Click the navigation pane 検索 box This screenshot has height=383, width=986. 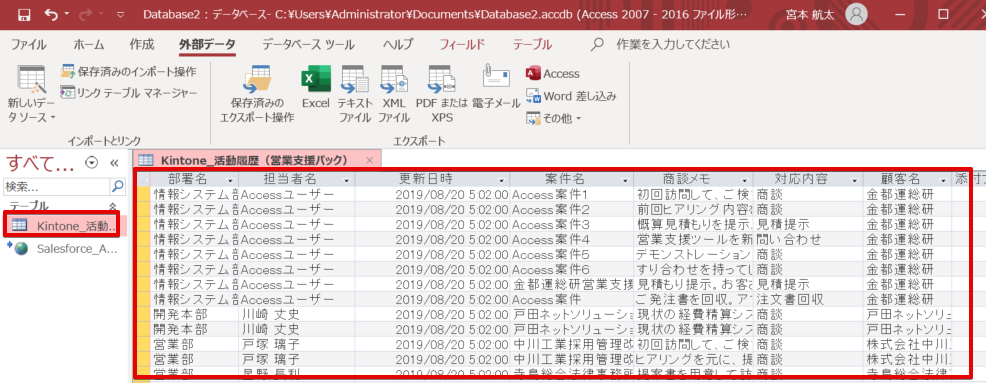57,186
